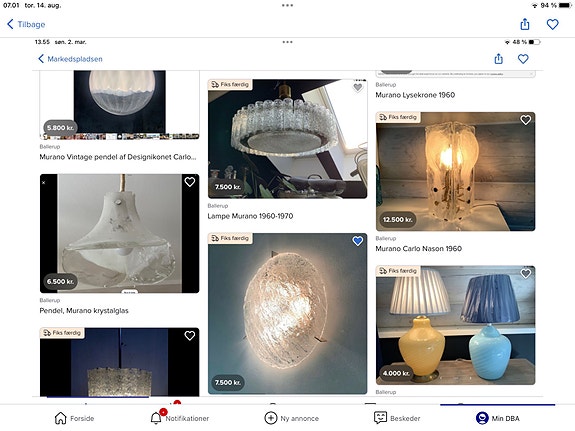Tap the inner share icon beside heart
This screenshot has height=431, width=575.
tap(498, 59)
